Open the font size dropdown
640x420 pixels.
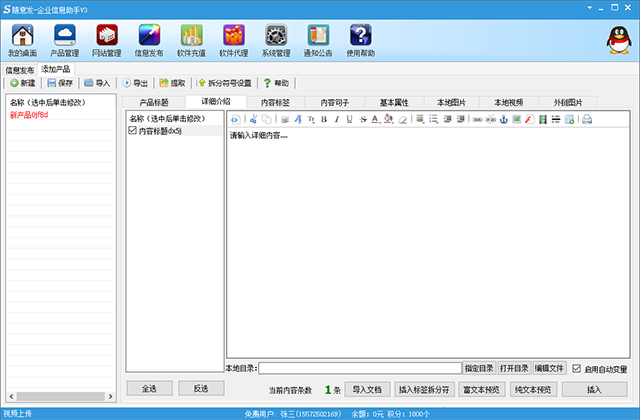pos(311,119)
